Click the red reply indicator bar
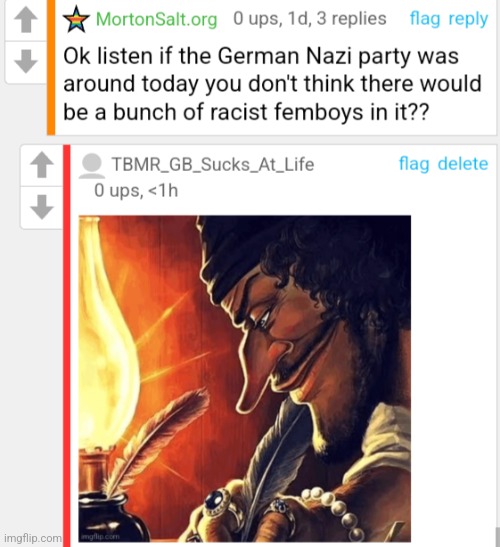 click(x=67, y=346)
